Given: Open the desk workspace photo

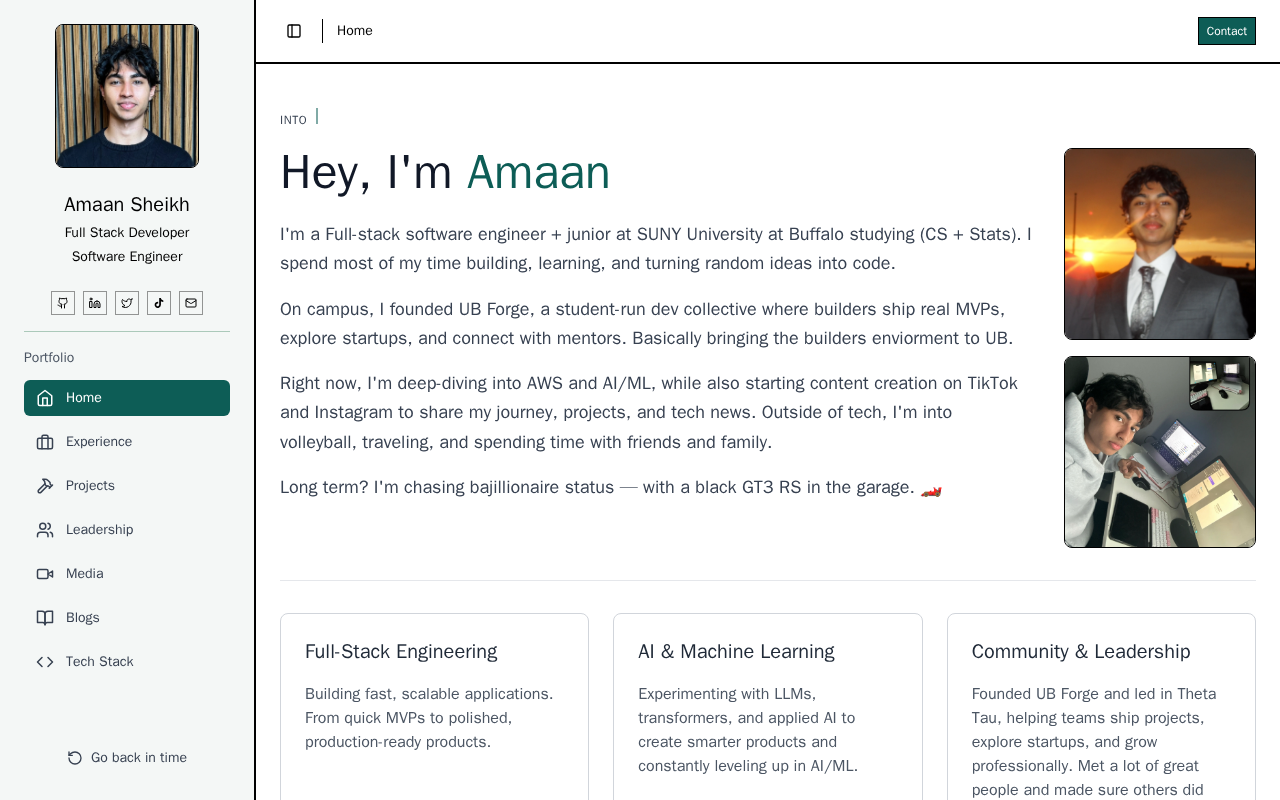Looking at the screenshot, I should 1160,452.
